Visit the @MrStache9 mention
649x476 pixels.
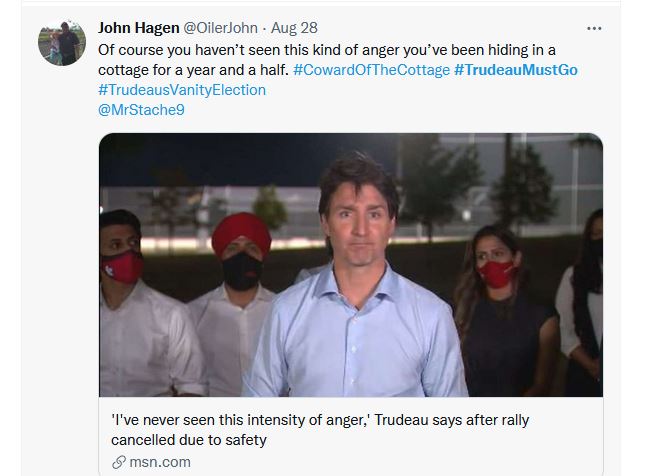click(141, 110)
